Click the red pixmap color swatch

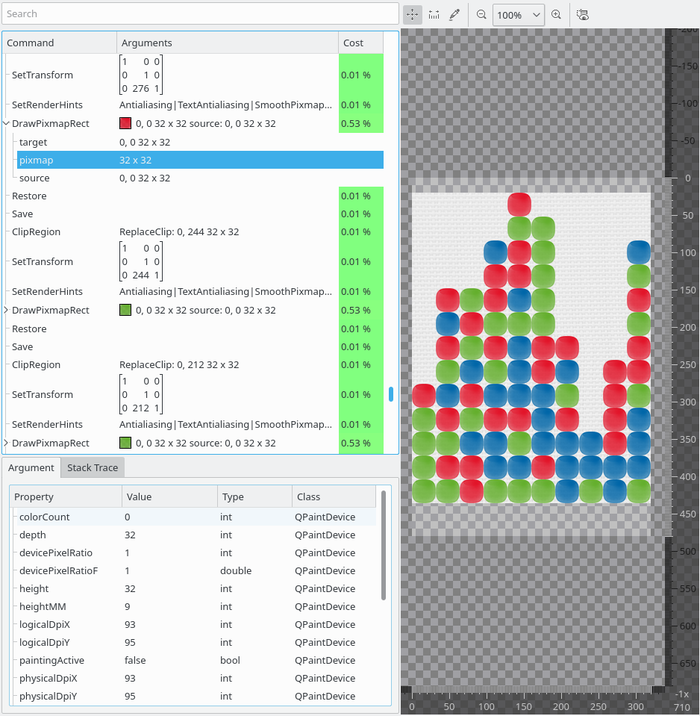point(125,124)
